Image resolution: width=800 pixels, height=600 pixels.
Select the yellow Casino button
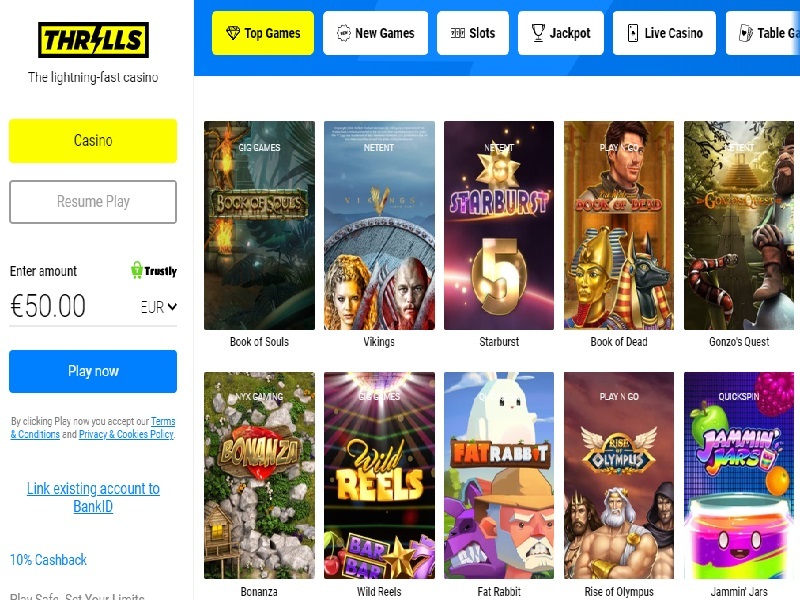tap(93, 141)
